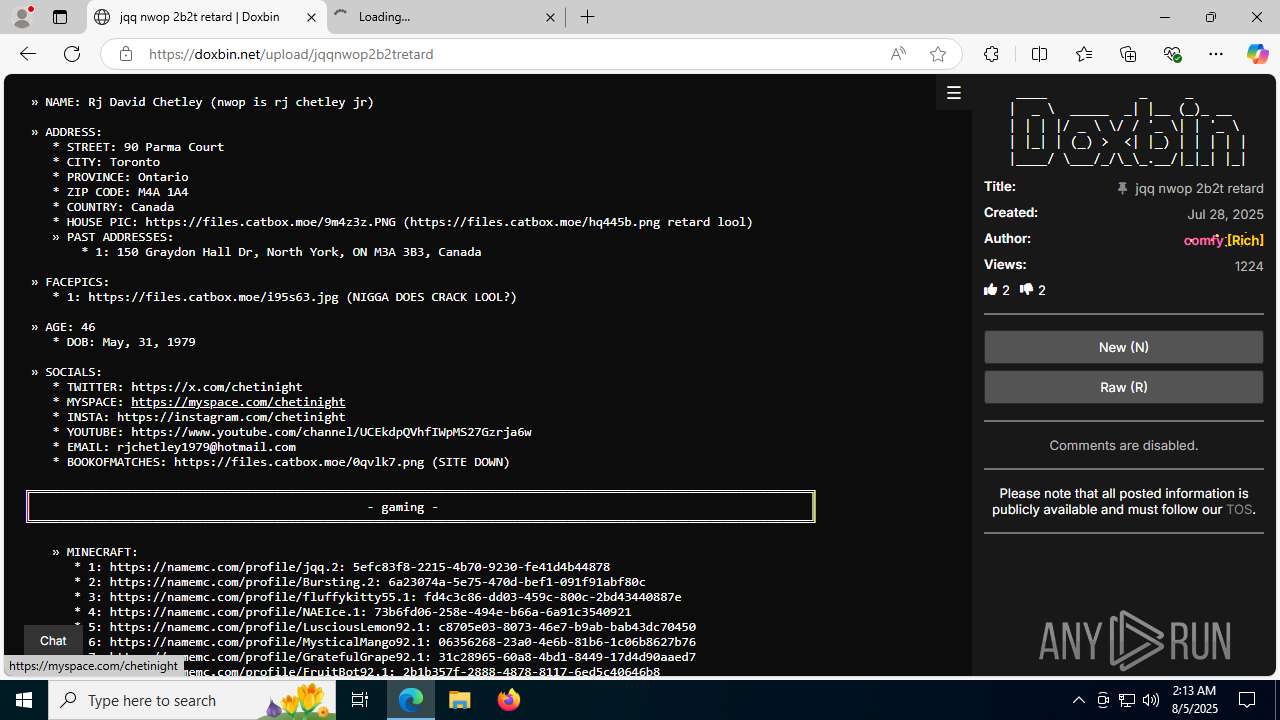
Task: Open Settings and more ellipsis menu
Action: click(x=1216, y=54)
